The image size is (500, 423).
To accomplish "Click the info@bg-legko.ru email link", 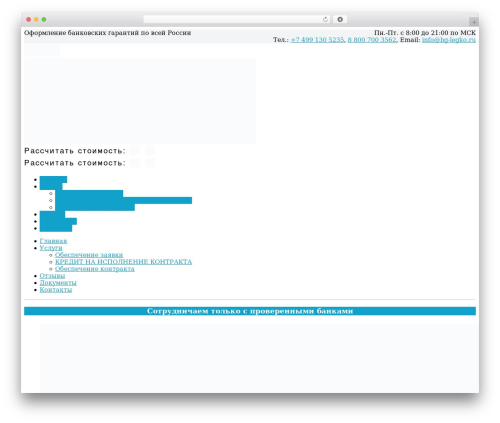I will coord(449,40).
